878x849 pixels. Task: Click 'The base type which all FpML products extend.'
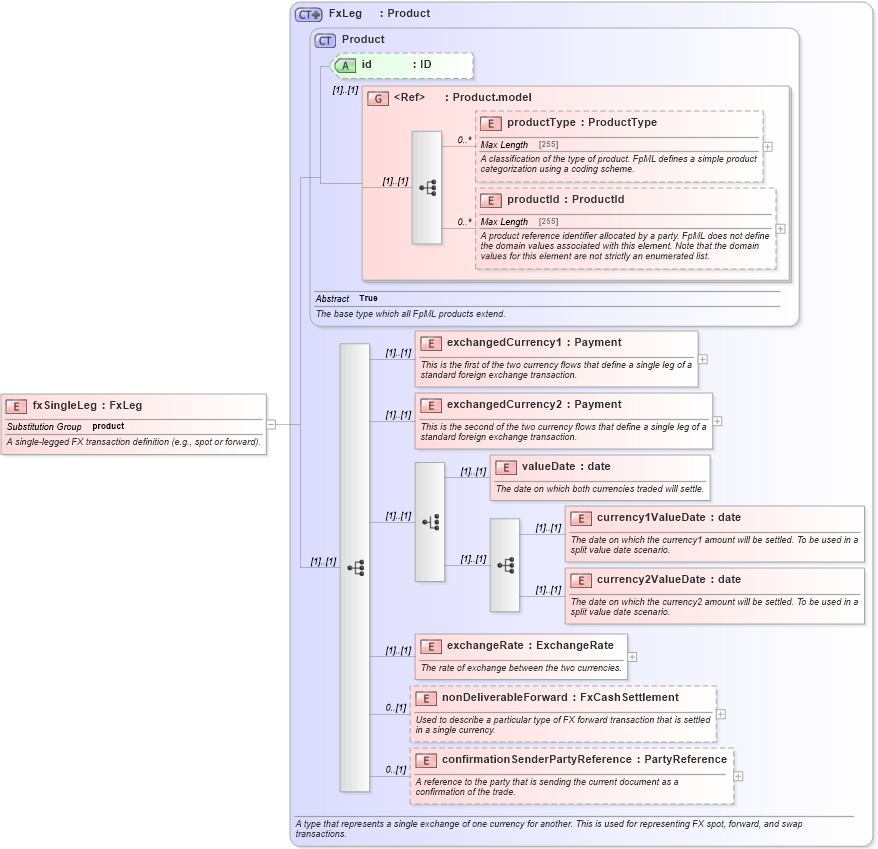[410, 314]
